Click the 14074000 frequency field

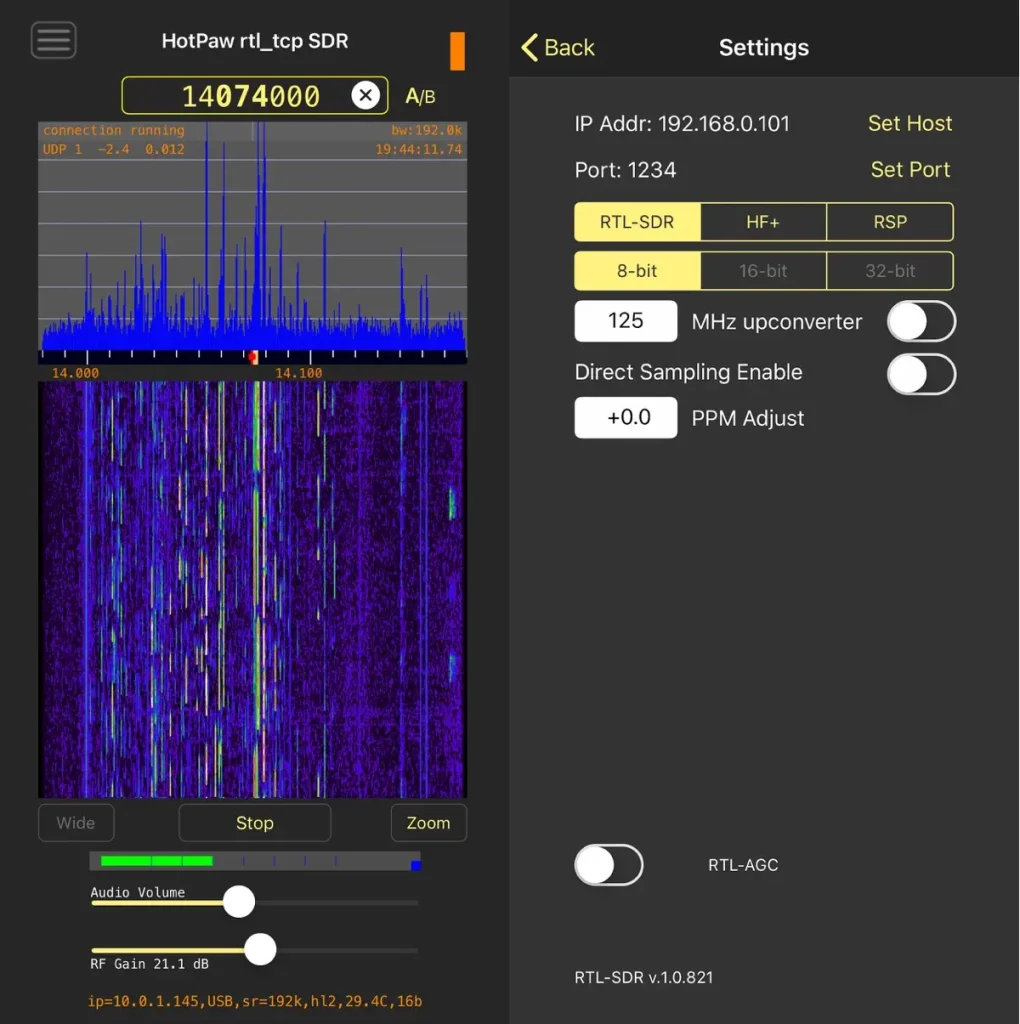coord(255,95)
